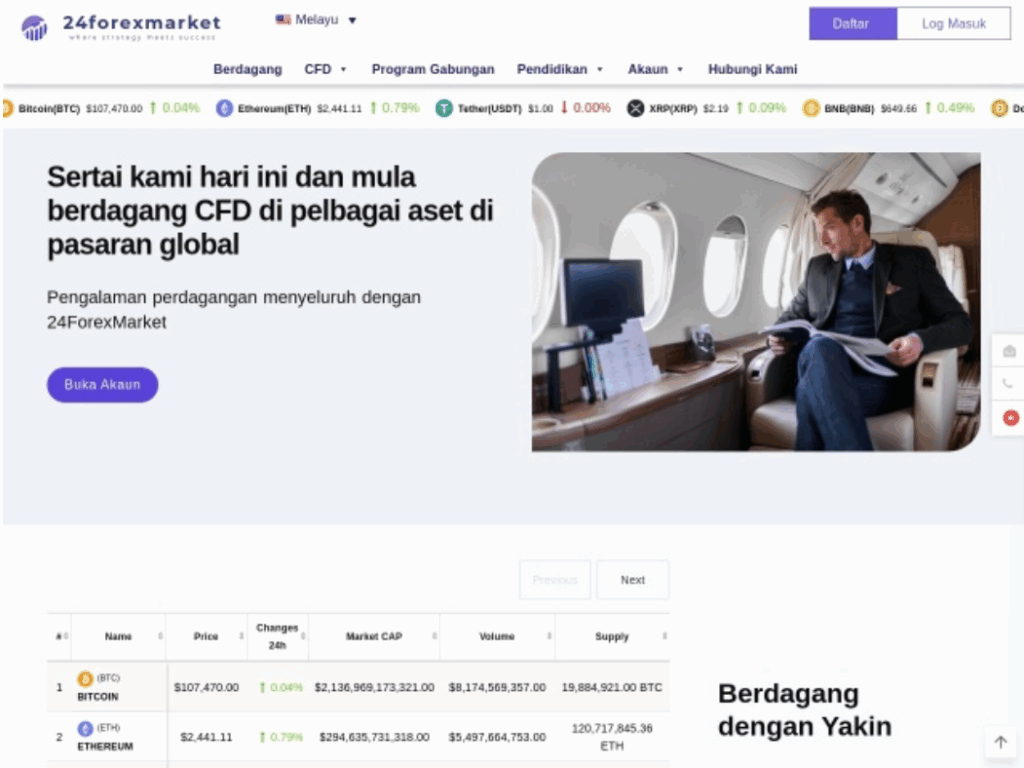Click the 24forexmarket logo icon

[35, 27]
